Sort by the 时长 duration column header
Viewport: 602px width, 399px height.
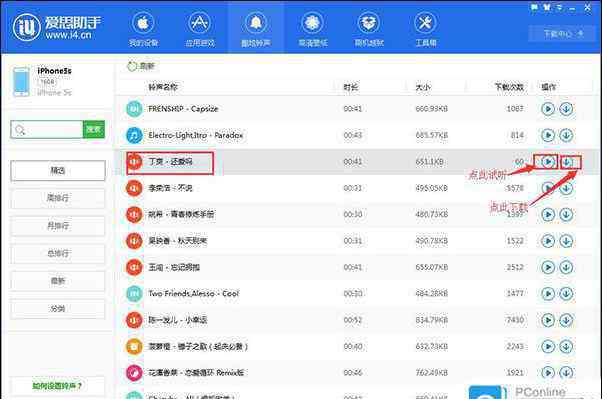[351, 87]
